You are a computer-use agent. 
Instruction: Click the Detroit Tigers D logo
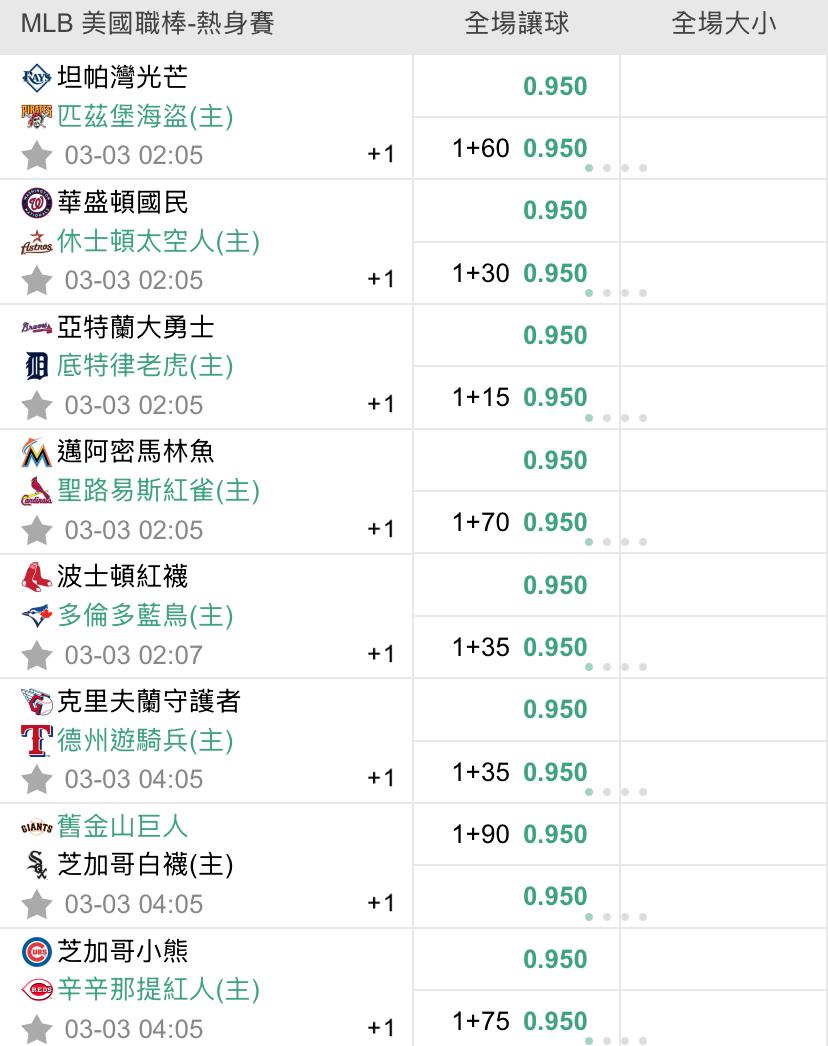36,367
